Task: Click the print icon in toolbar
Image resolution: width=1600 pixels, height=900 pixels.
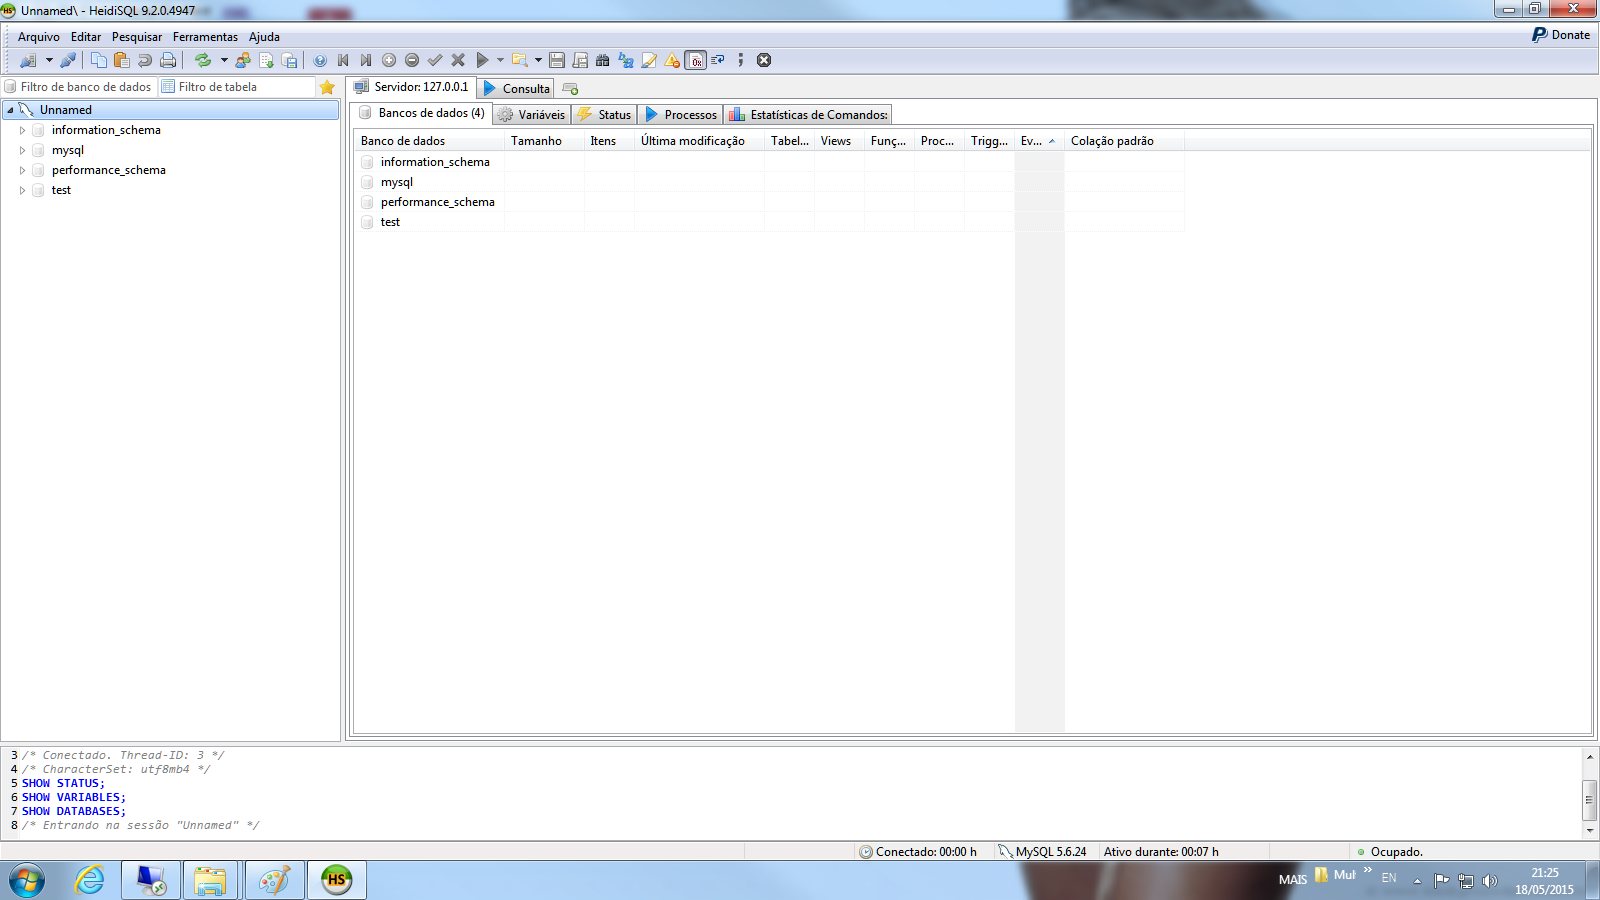Action: click(x=168, y=60)
